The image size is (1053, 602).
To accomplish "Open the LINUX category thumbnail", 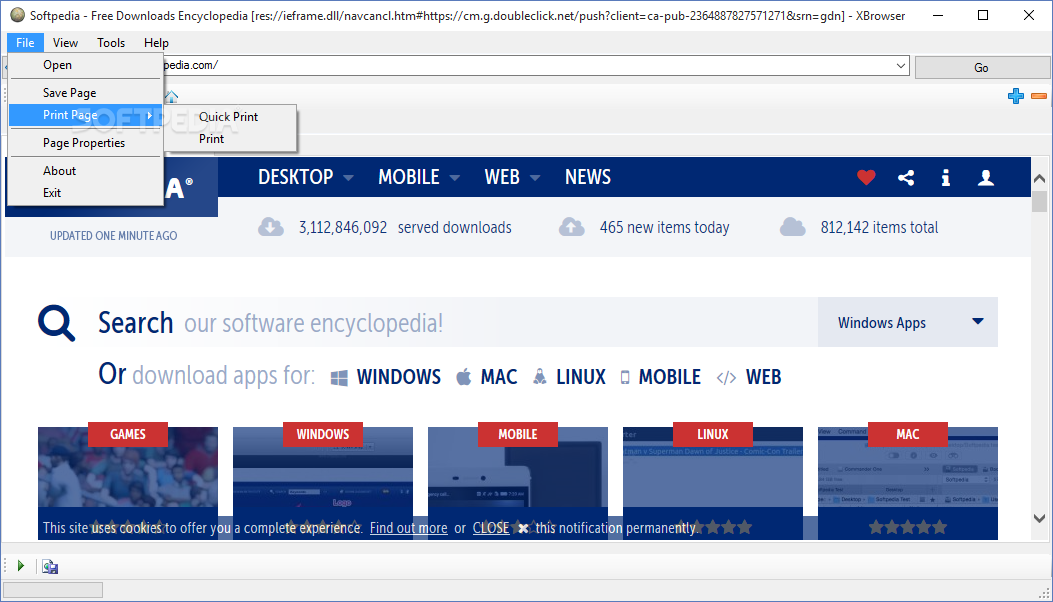I will (713, 483).
